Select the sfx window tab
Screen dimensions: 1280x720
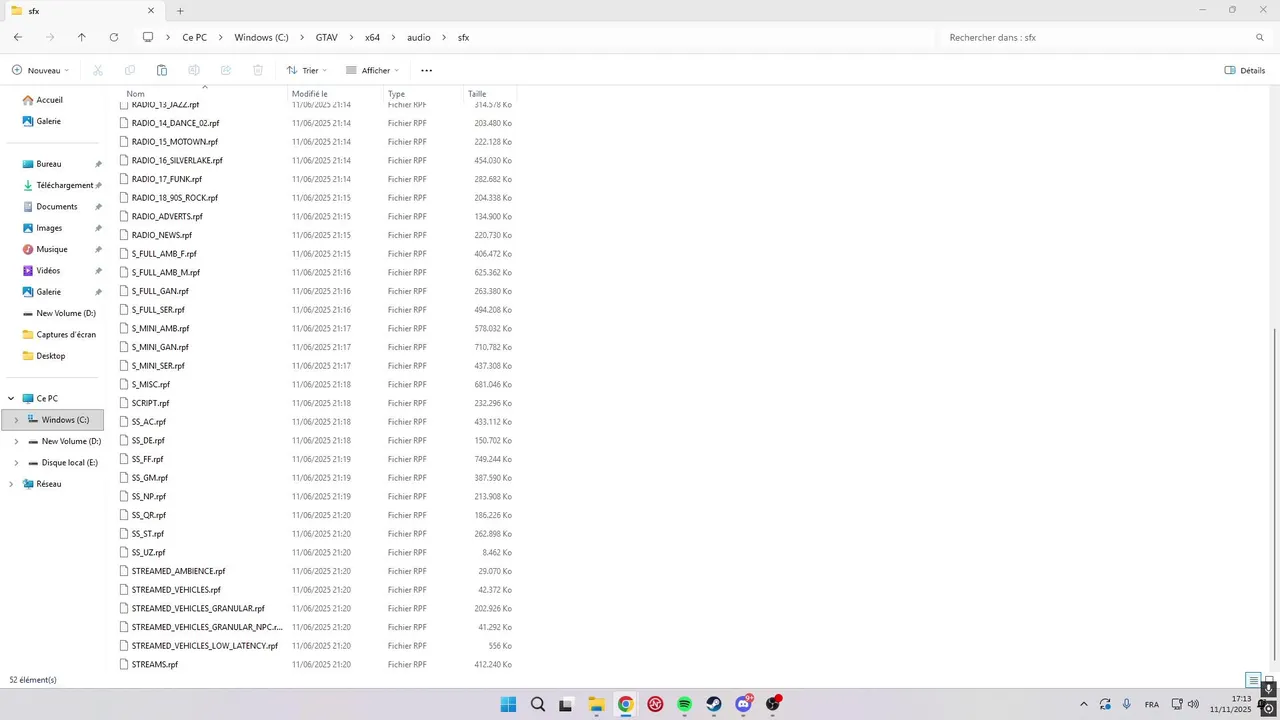84,11
